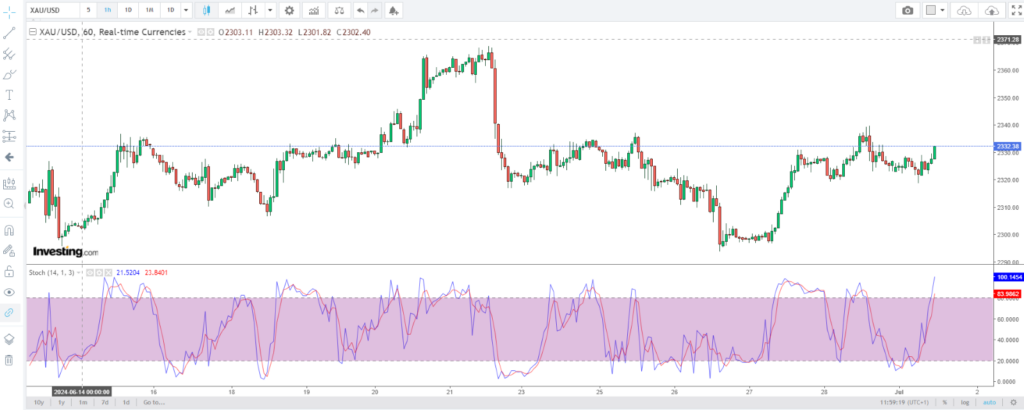Select the text annotation tool

[9, 95]
